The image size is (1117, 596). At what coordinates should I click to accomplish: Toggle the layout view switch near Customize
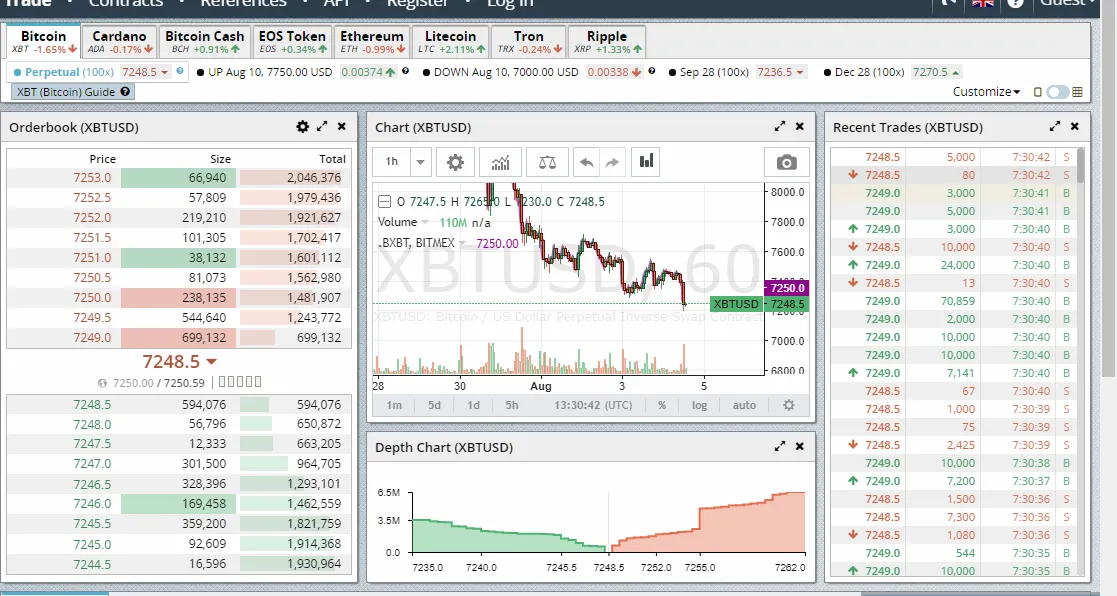pos(1058,92)
